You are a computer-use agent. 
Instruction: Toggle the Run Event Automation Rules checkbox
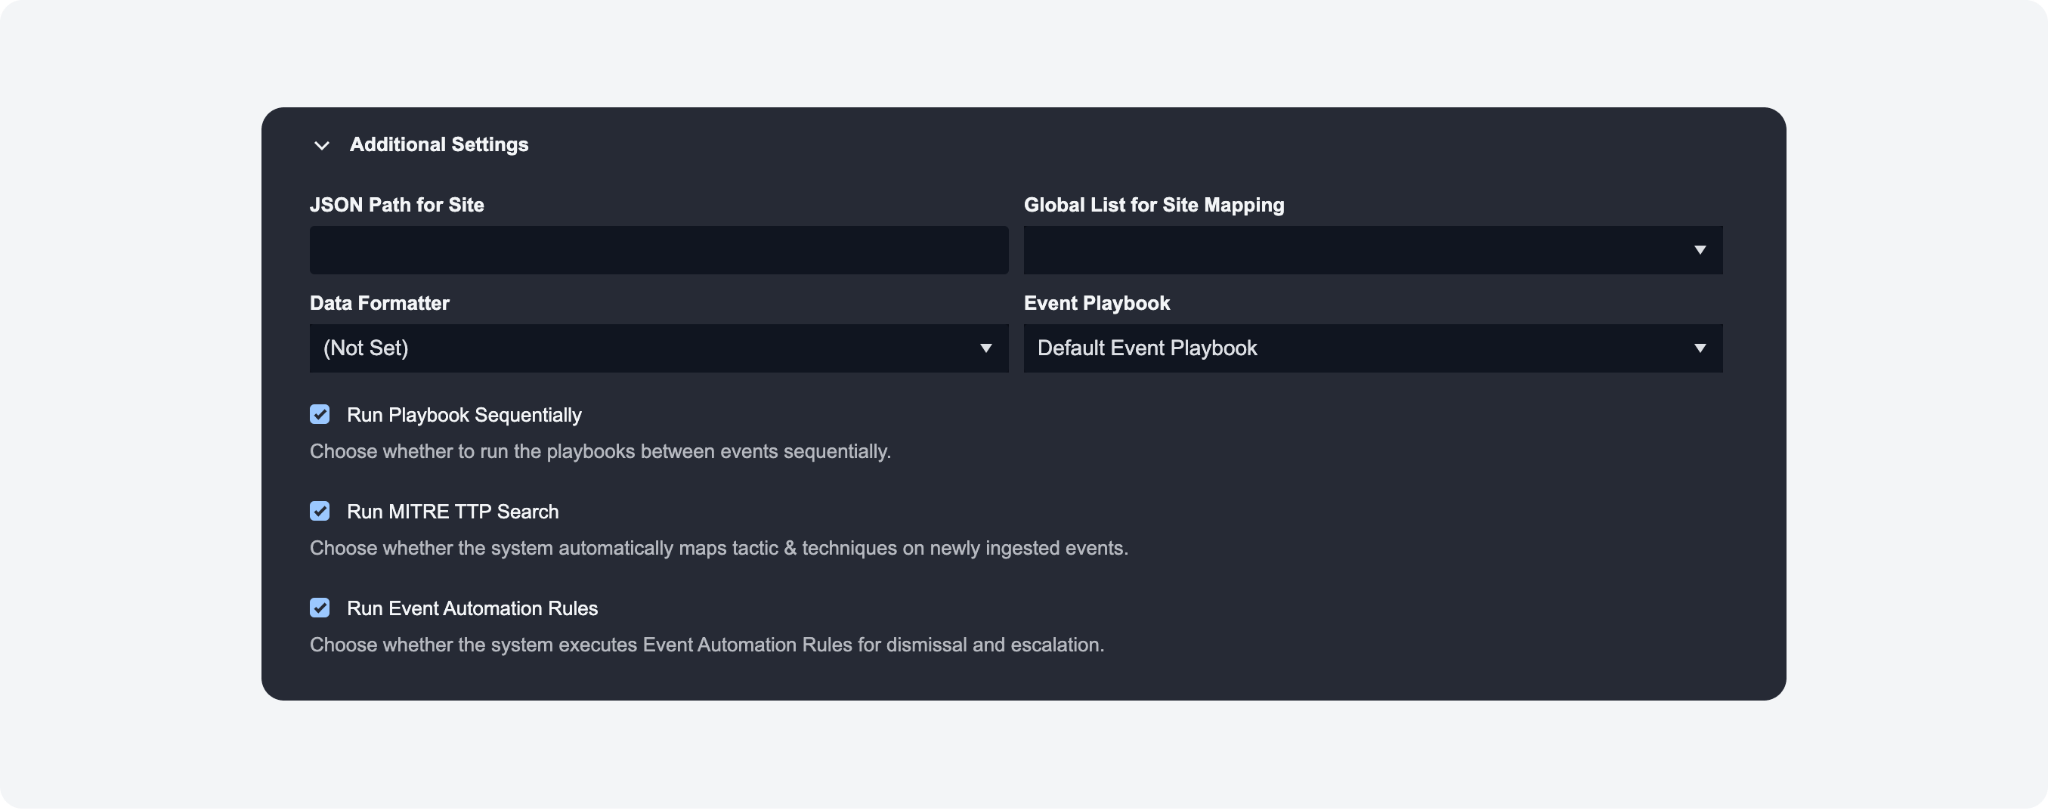(x=320, y=608)
